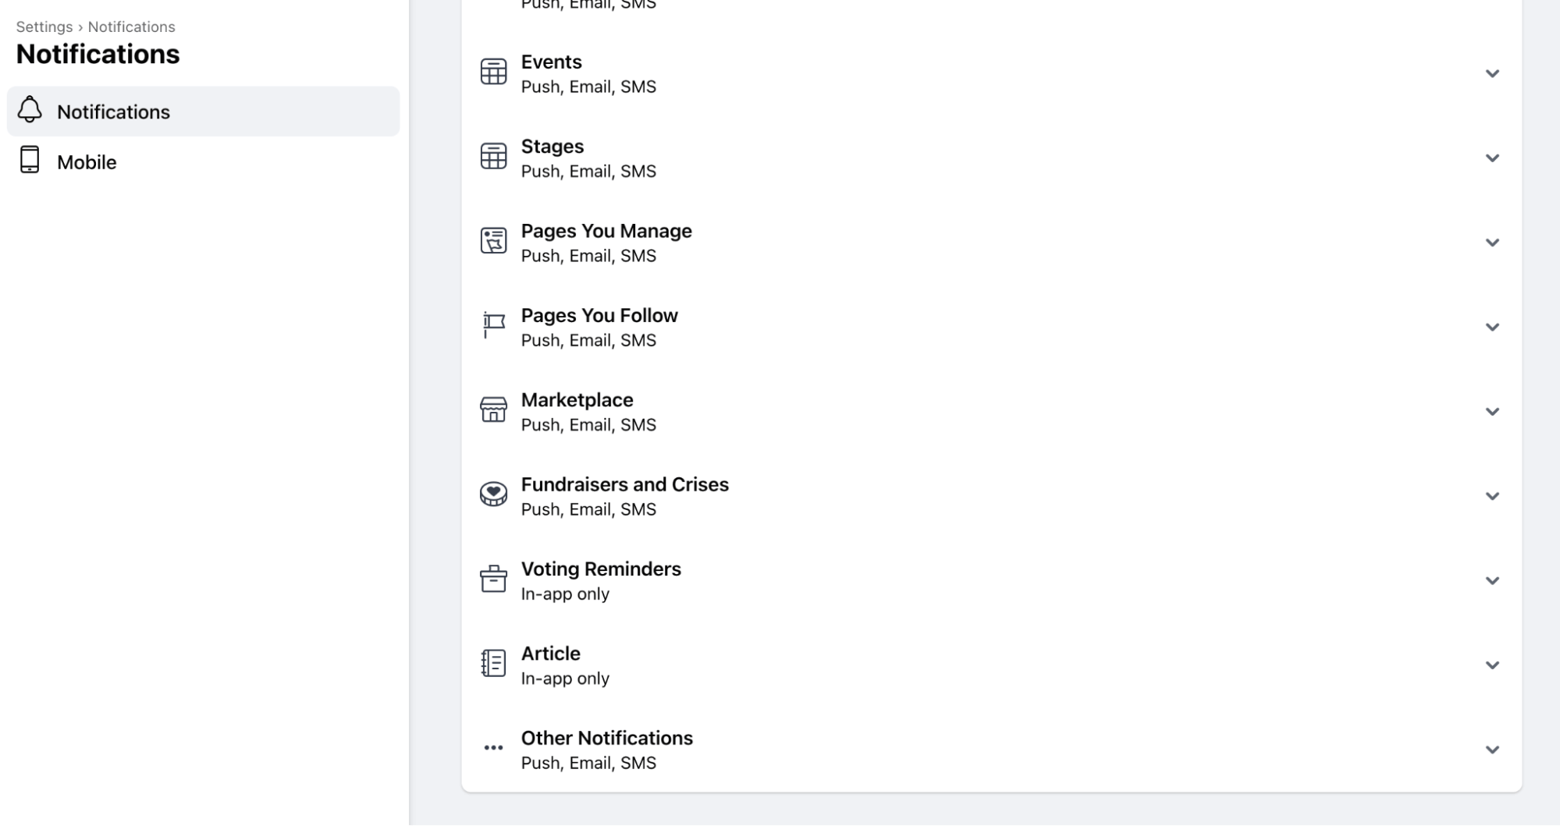The height and width of the screenshot is (826, 1560).
Task: Open the Settings breadcrumb link
Action: pyautogui.click(x=44, y=26)
